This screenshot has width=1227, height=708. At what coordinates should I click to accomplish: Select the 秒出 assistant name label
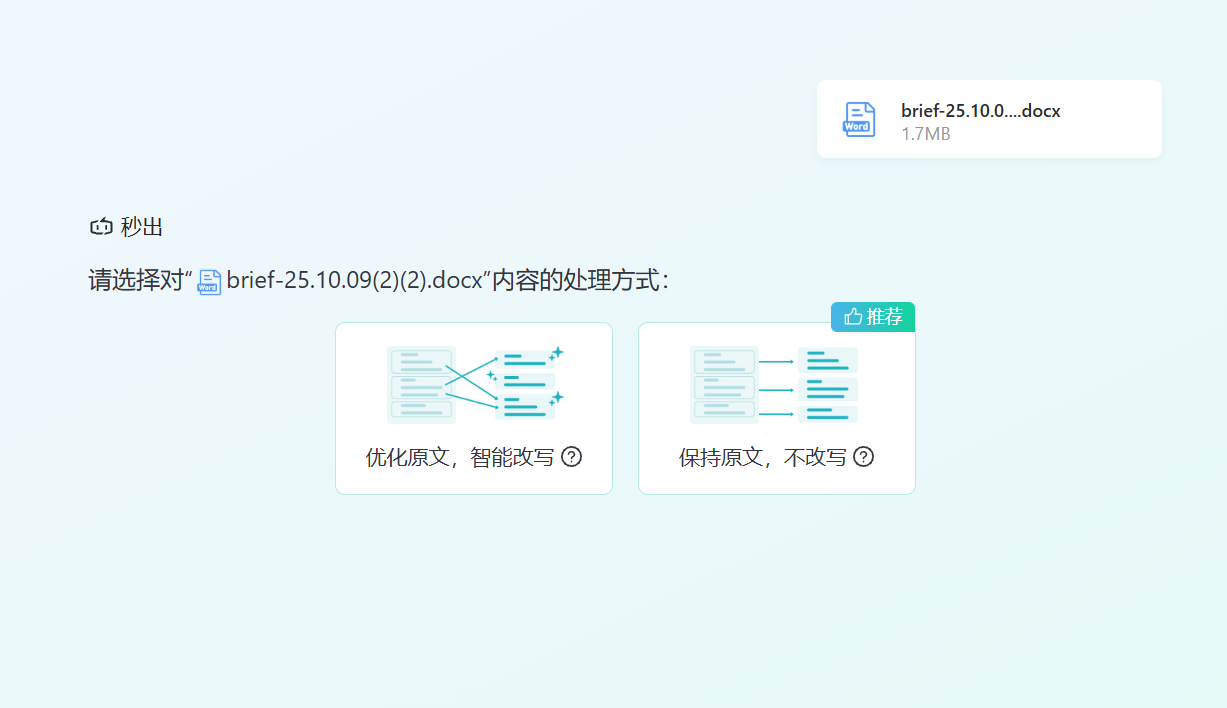coord(142,227)
